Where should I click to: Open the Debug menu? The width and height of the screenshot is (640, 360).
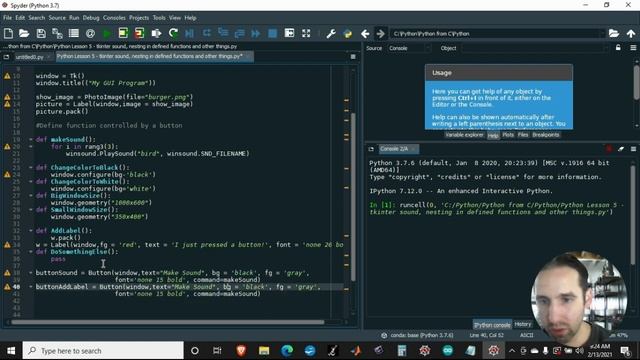[x=91, y=18]
